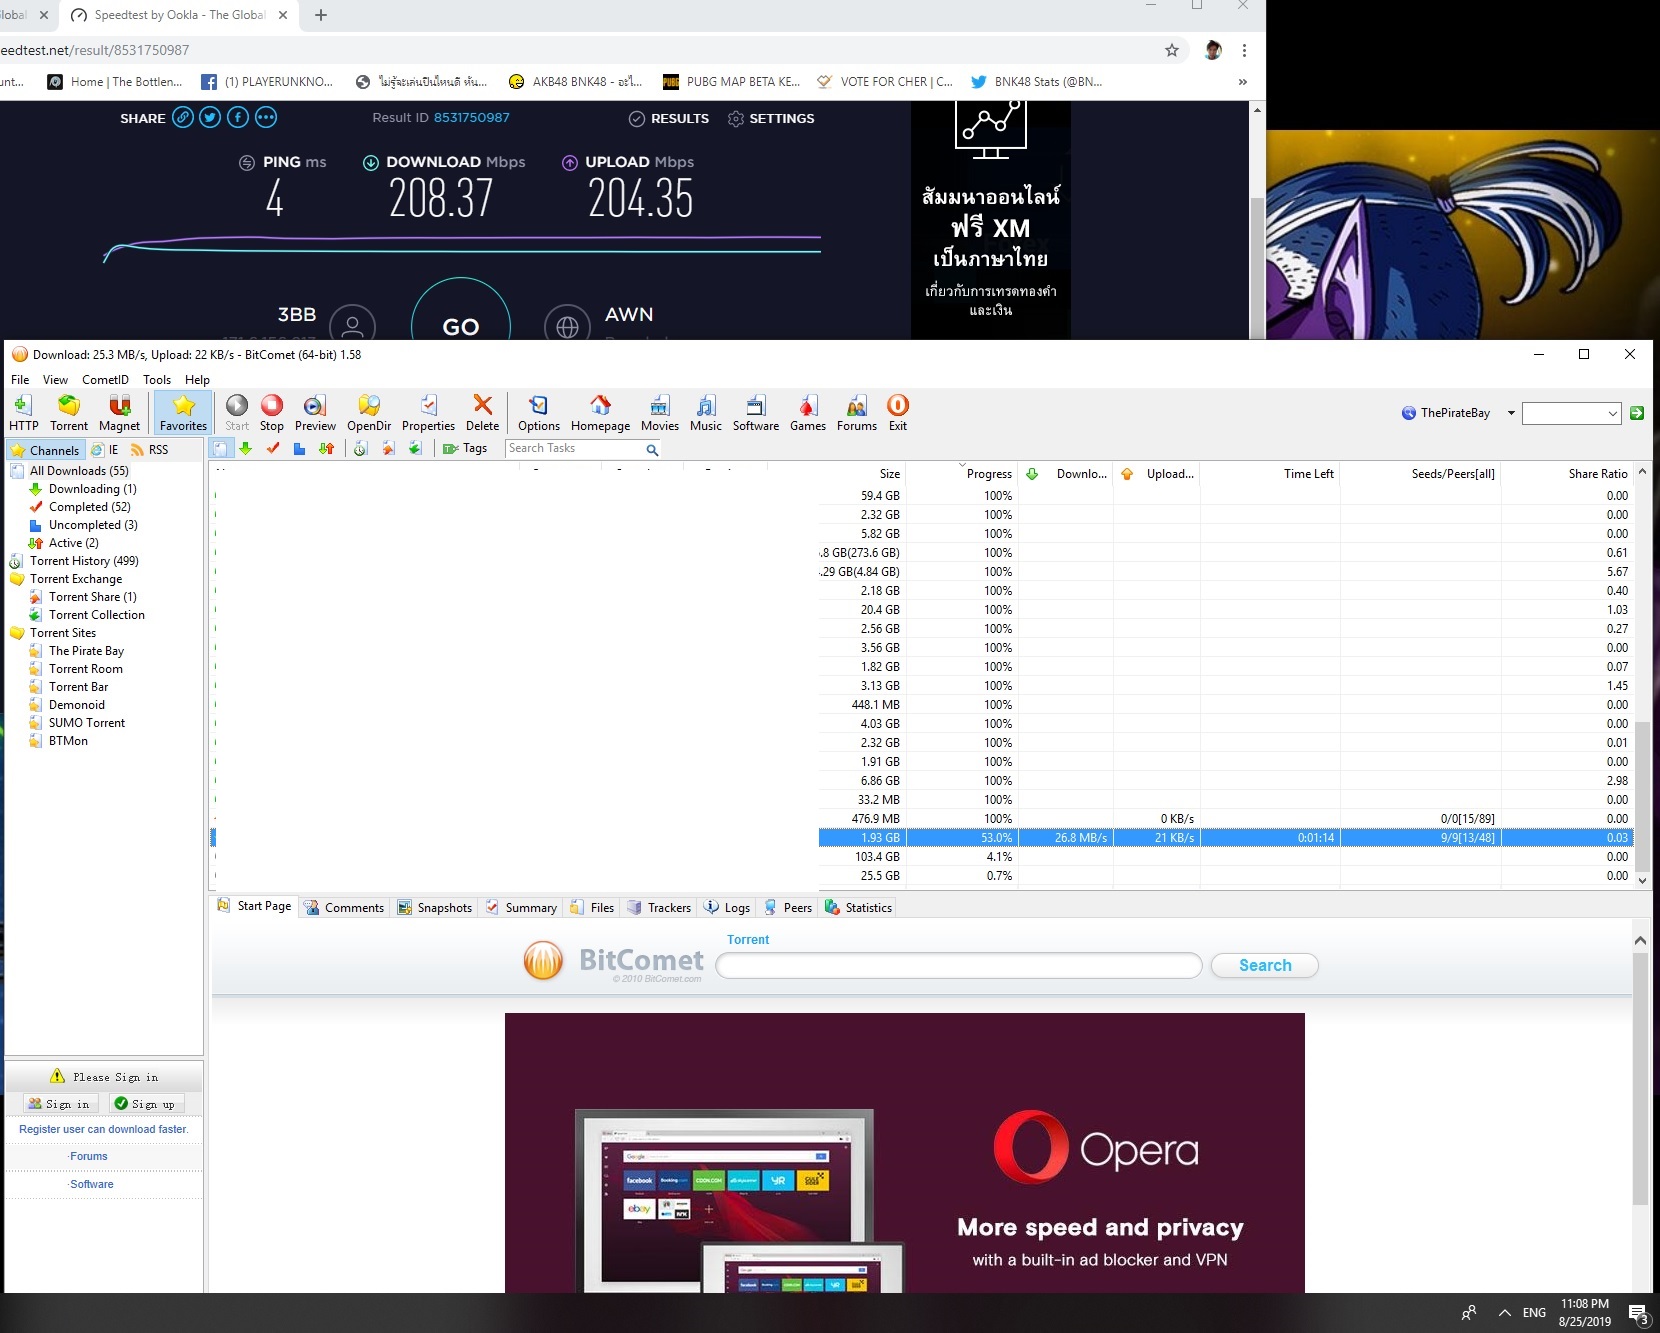1660x1333 pixels.
Task: Click the Sign up button
Action: (x=145, y=1104)
